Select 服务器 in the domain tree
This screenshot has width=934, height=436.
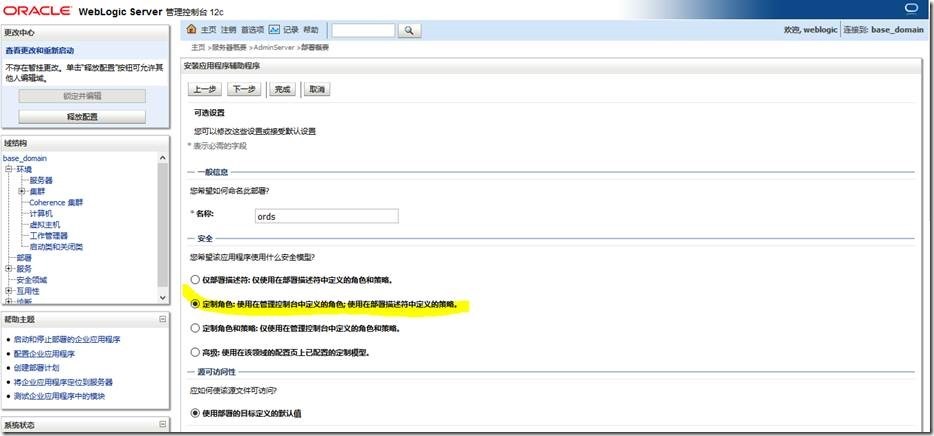coord(41,180)
